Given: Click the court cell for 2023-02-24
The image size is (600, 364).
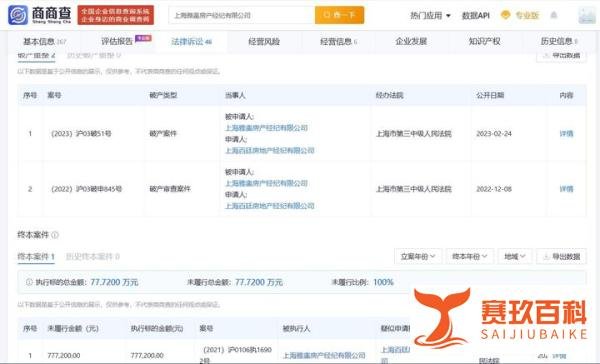Looking at the screenshot, I should (414, 134).
